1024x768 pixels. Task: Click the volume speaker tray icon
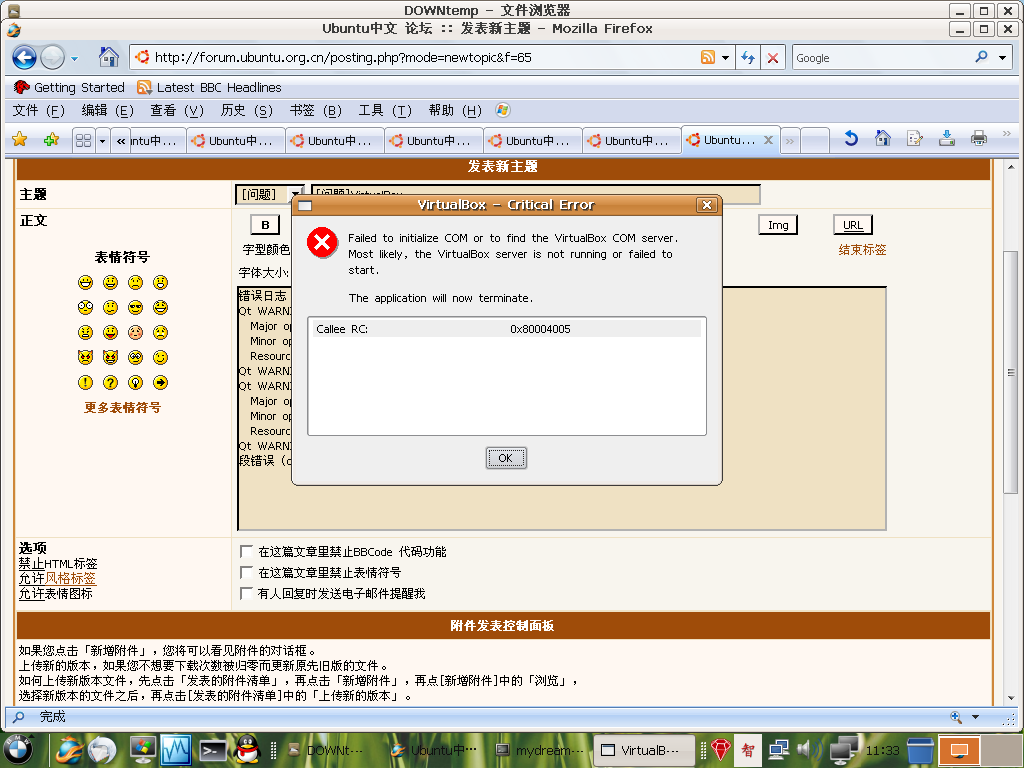[809, 750]
